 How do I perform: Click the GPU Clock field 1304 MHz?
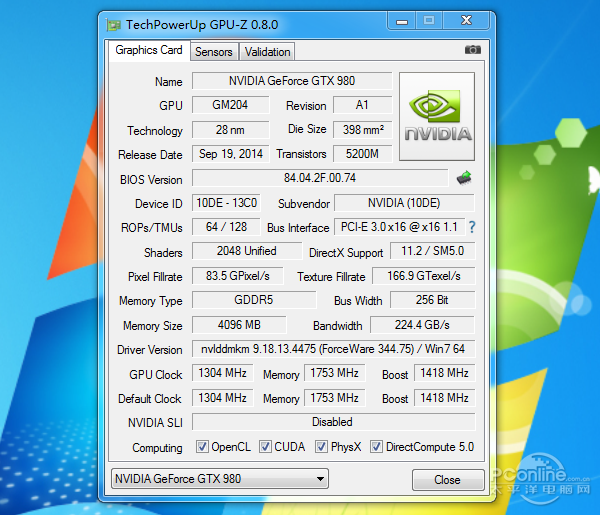coord(222,373)
